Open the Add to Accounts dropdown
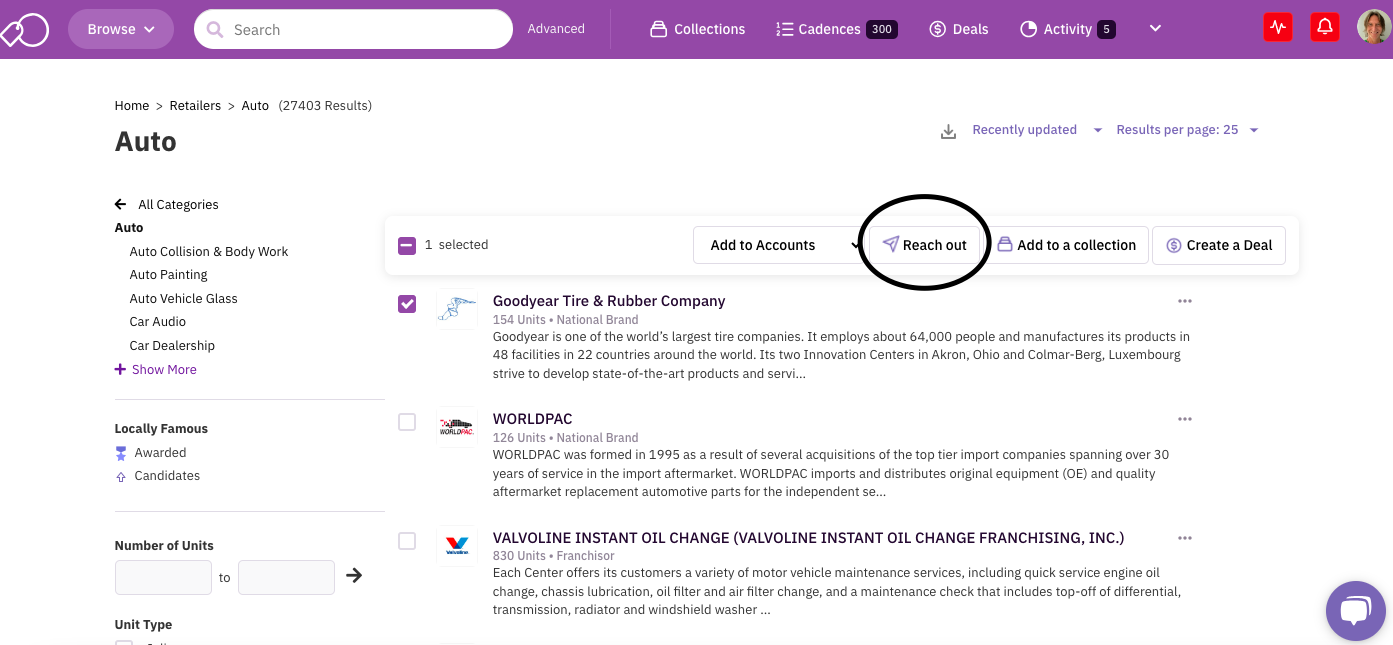 coord(778,245)
